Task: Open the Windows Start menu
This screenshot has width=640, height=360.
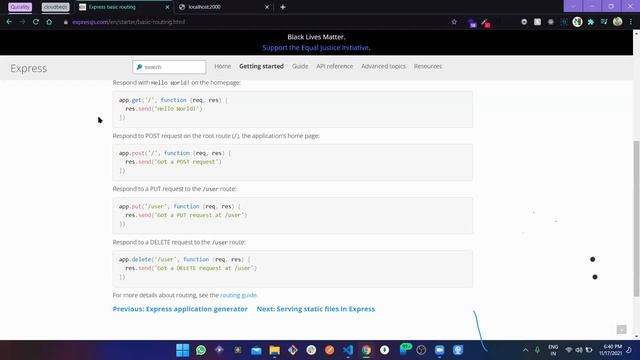Action: click(182, 350)
